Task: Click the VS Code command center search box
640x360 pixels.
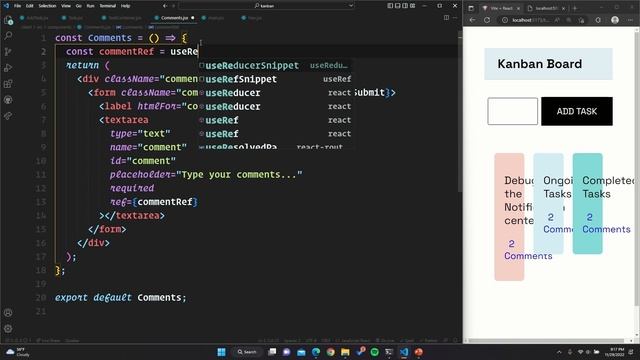Action: pos(266,6)
